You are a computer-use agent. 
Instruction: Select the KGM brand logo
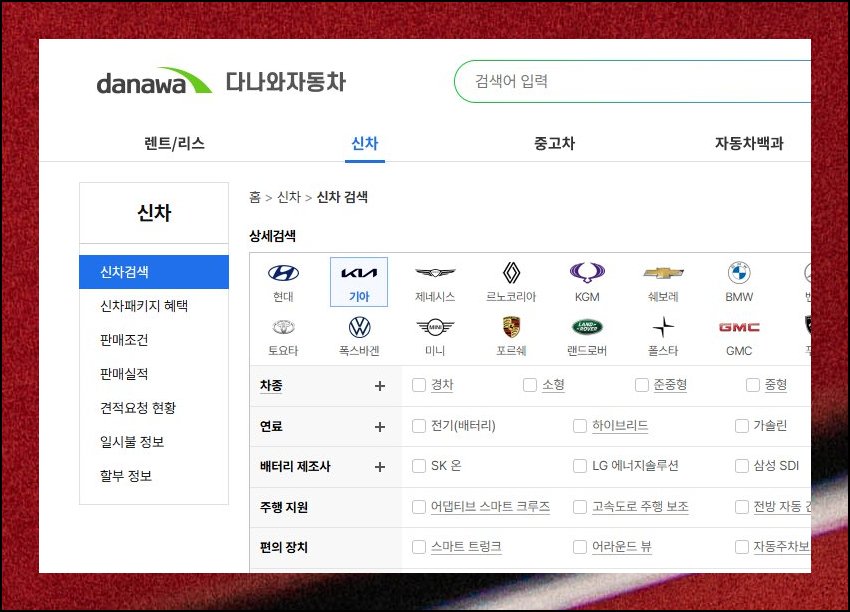coord(587,273)
